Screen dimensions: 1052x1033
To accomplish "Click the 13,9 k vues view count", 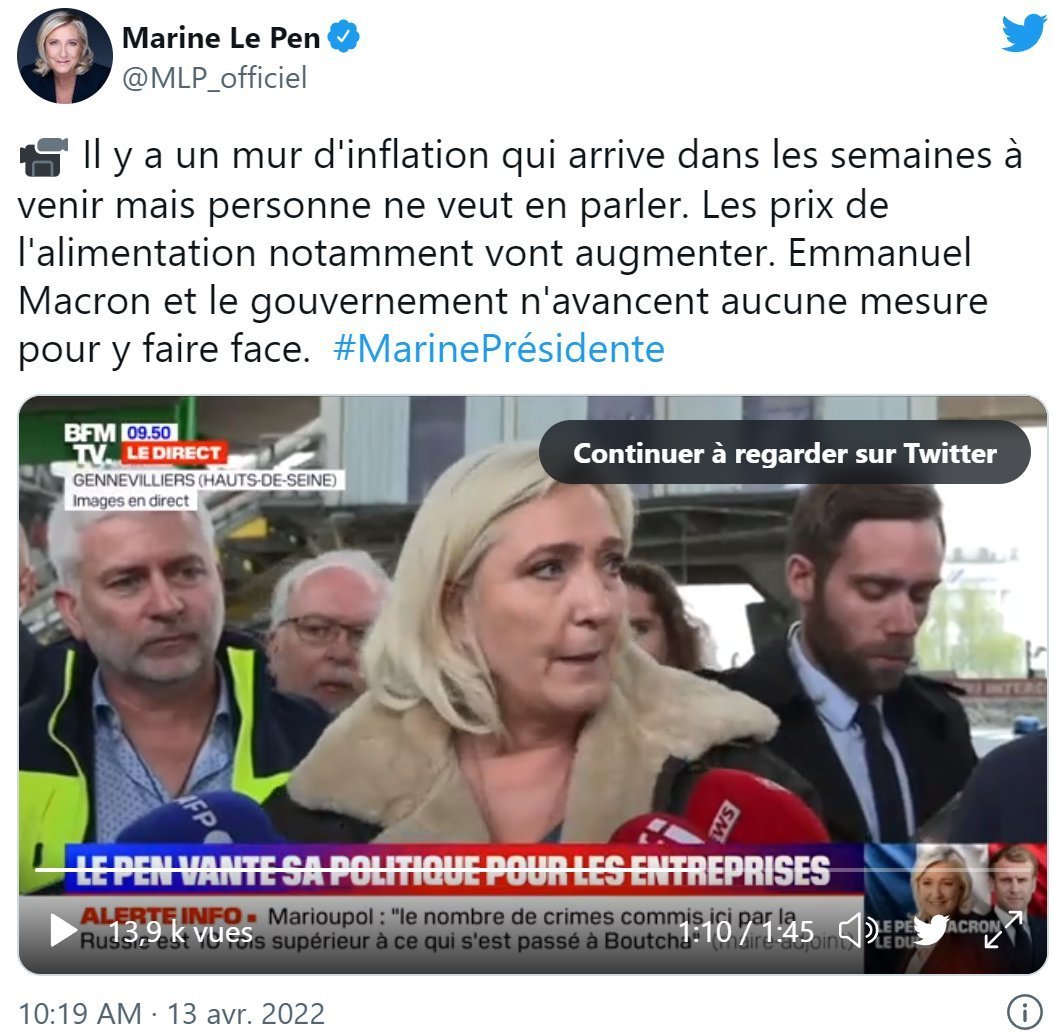I will coord(180,932).
